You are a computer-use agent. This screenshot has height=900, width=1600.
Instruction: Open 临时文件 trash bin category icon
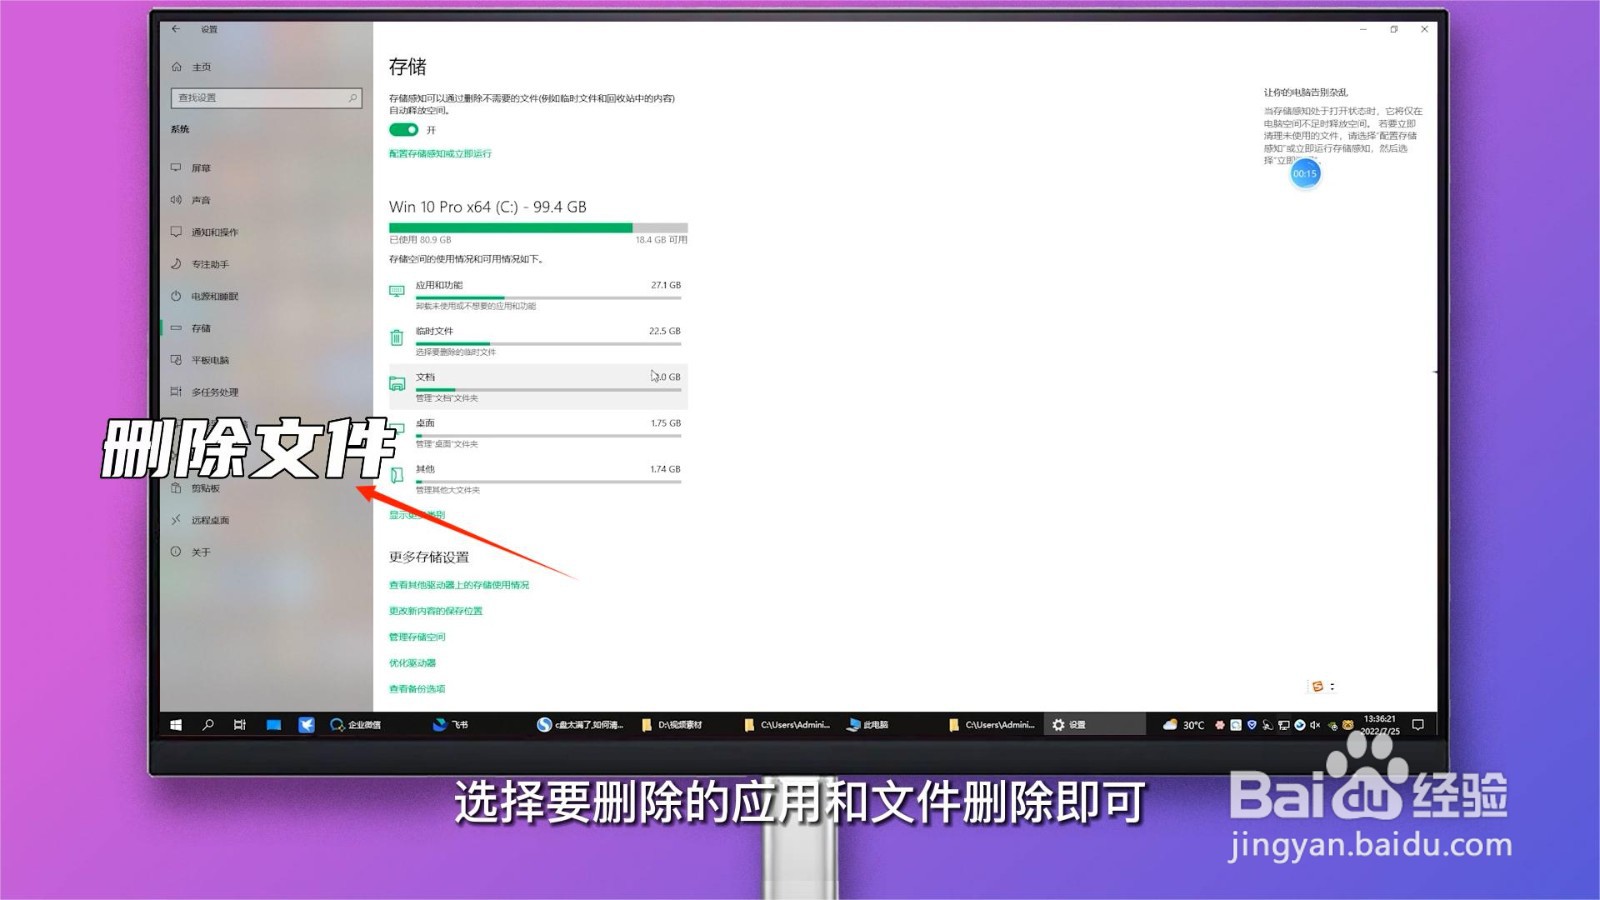pos(397,336)
